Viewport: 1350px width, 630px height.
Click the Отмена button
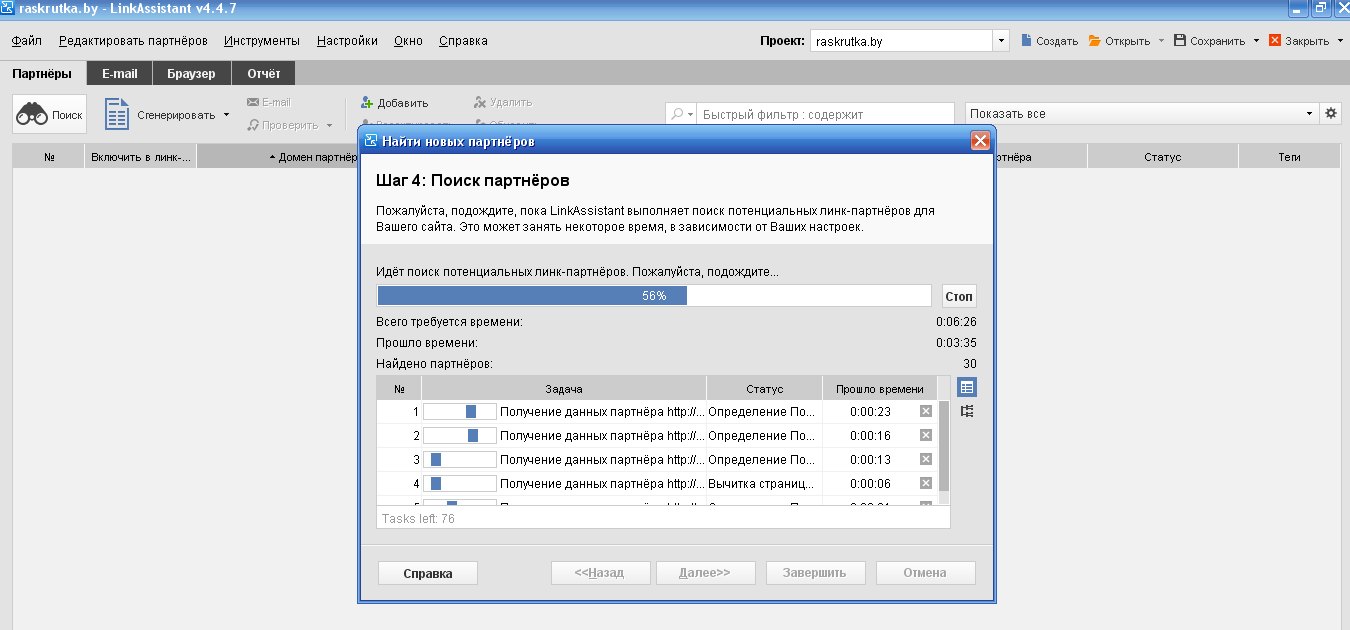pyautogui.click(x=924, y=573)
